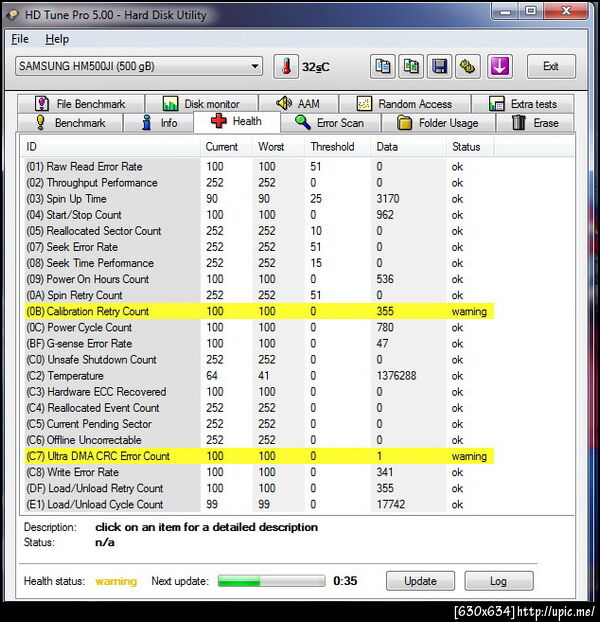Select the (0A) Spin Retry Count row
The height and width of the screenshot is (622, 600).
[x=257, y=295]
